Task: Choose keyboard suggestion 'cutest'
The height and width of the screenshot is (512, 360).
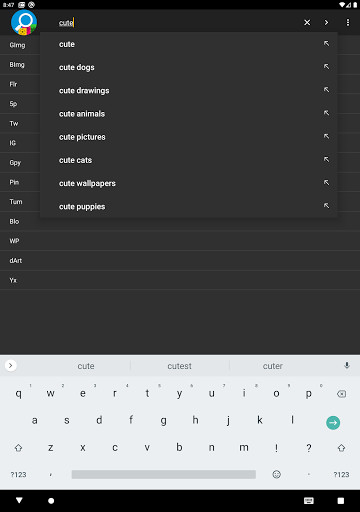Action: [x=179, y=366]
